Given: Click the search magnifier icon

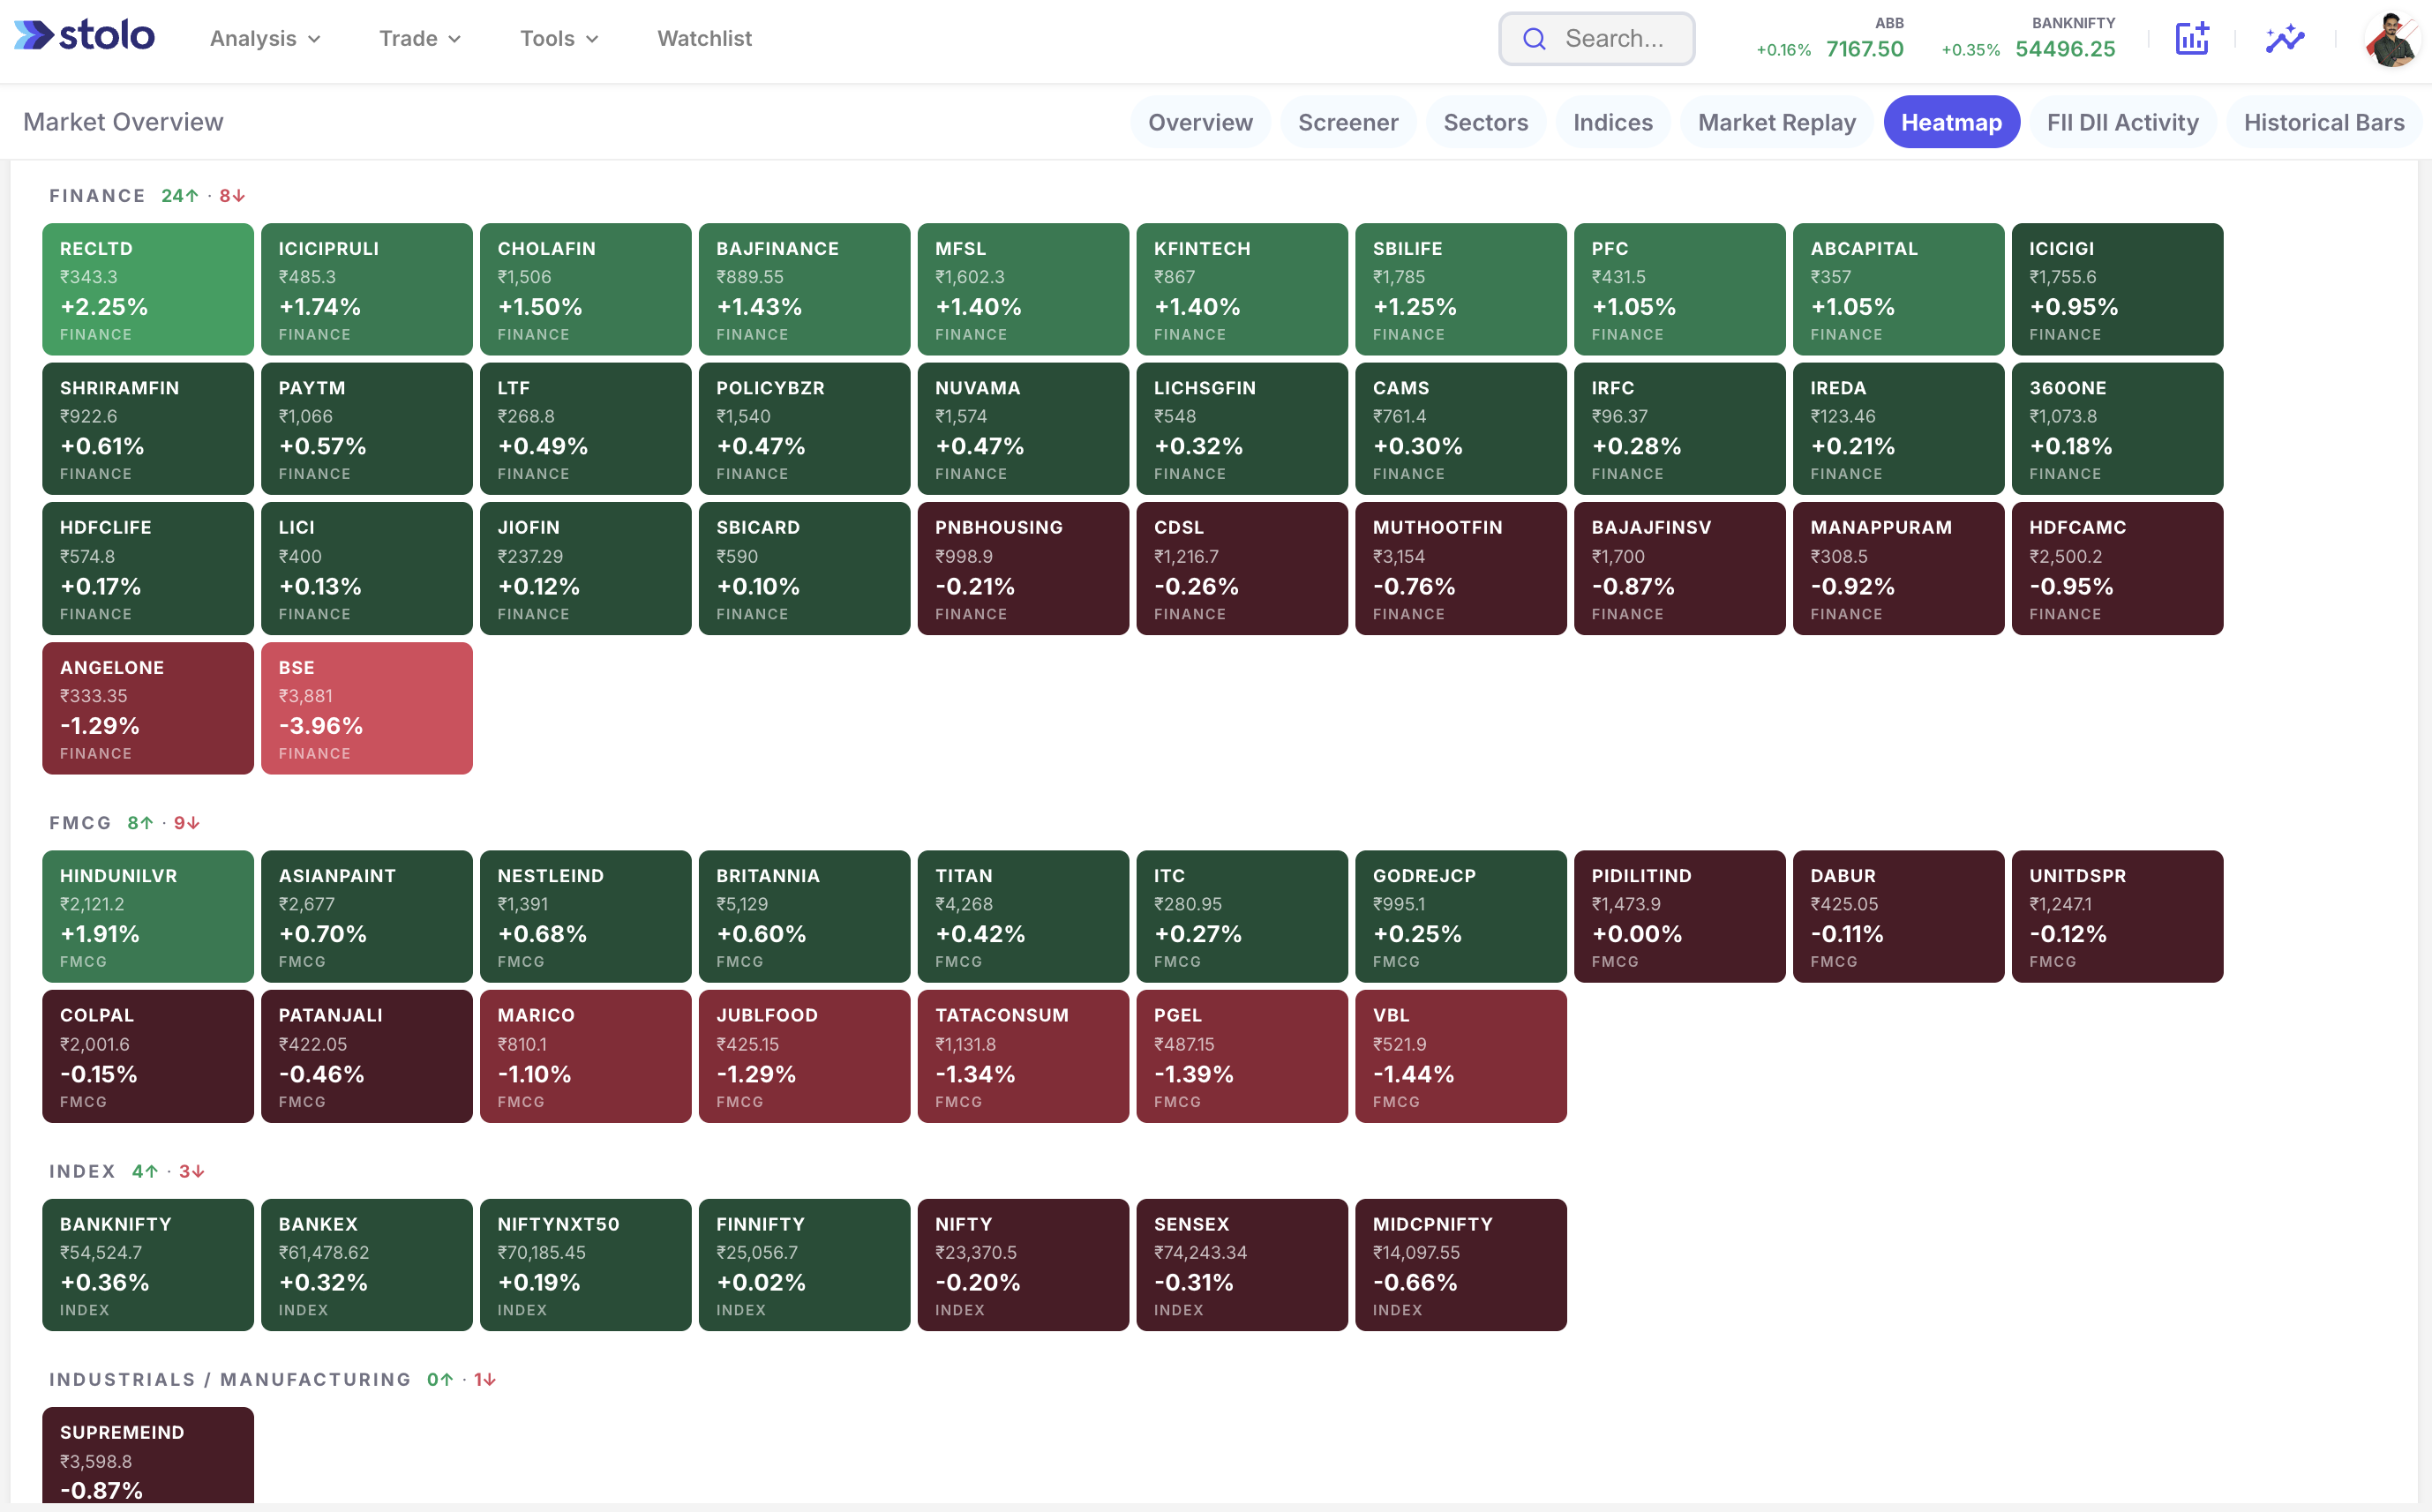Looking at the screenshot, I should (x=1534, y=39).
